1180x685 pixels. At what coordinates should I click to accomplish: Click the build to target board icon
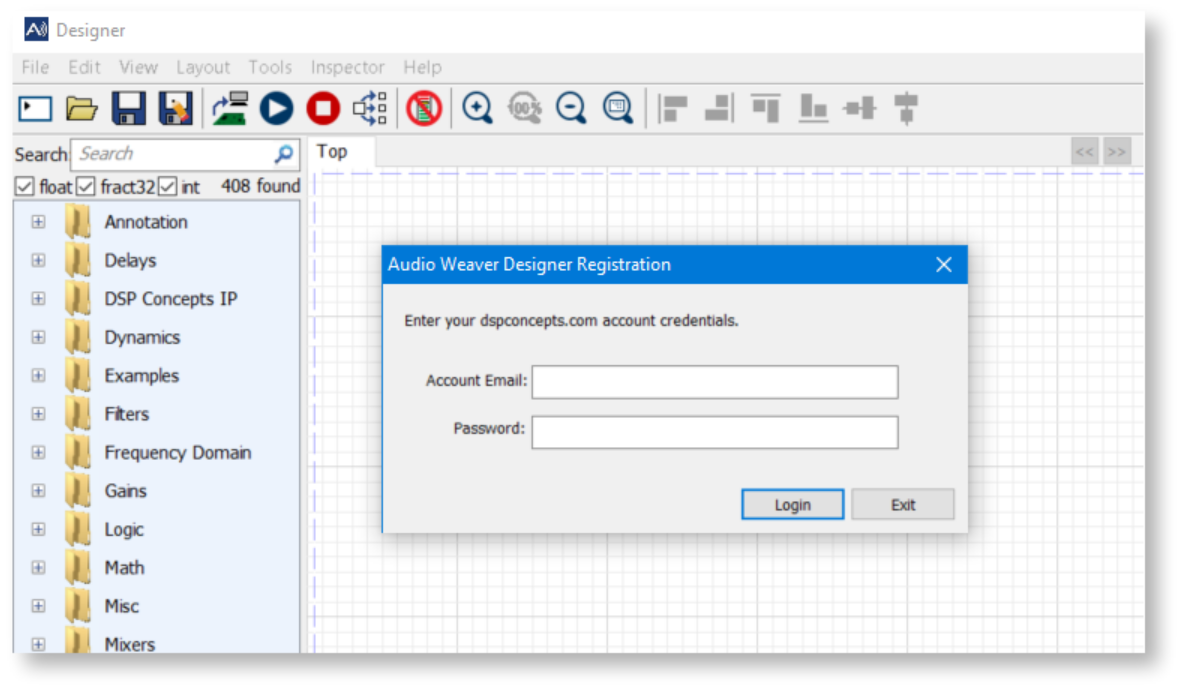[230, 108]
